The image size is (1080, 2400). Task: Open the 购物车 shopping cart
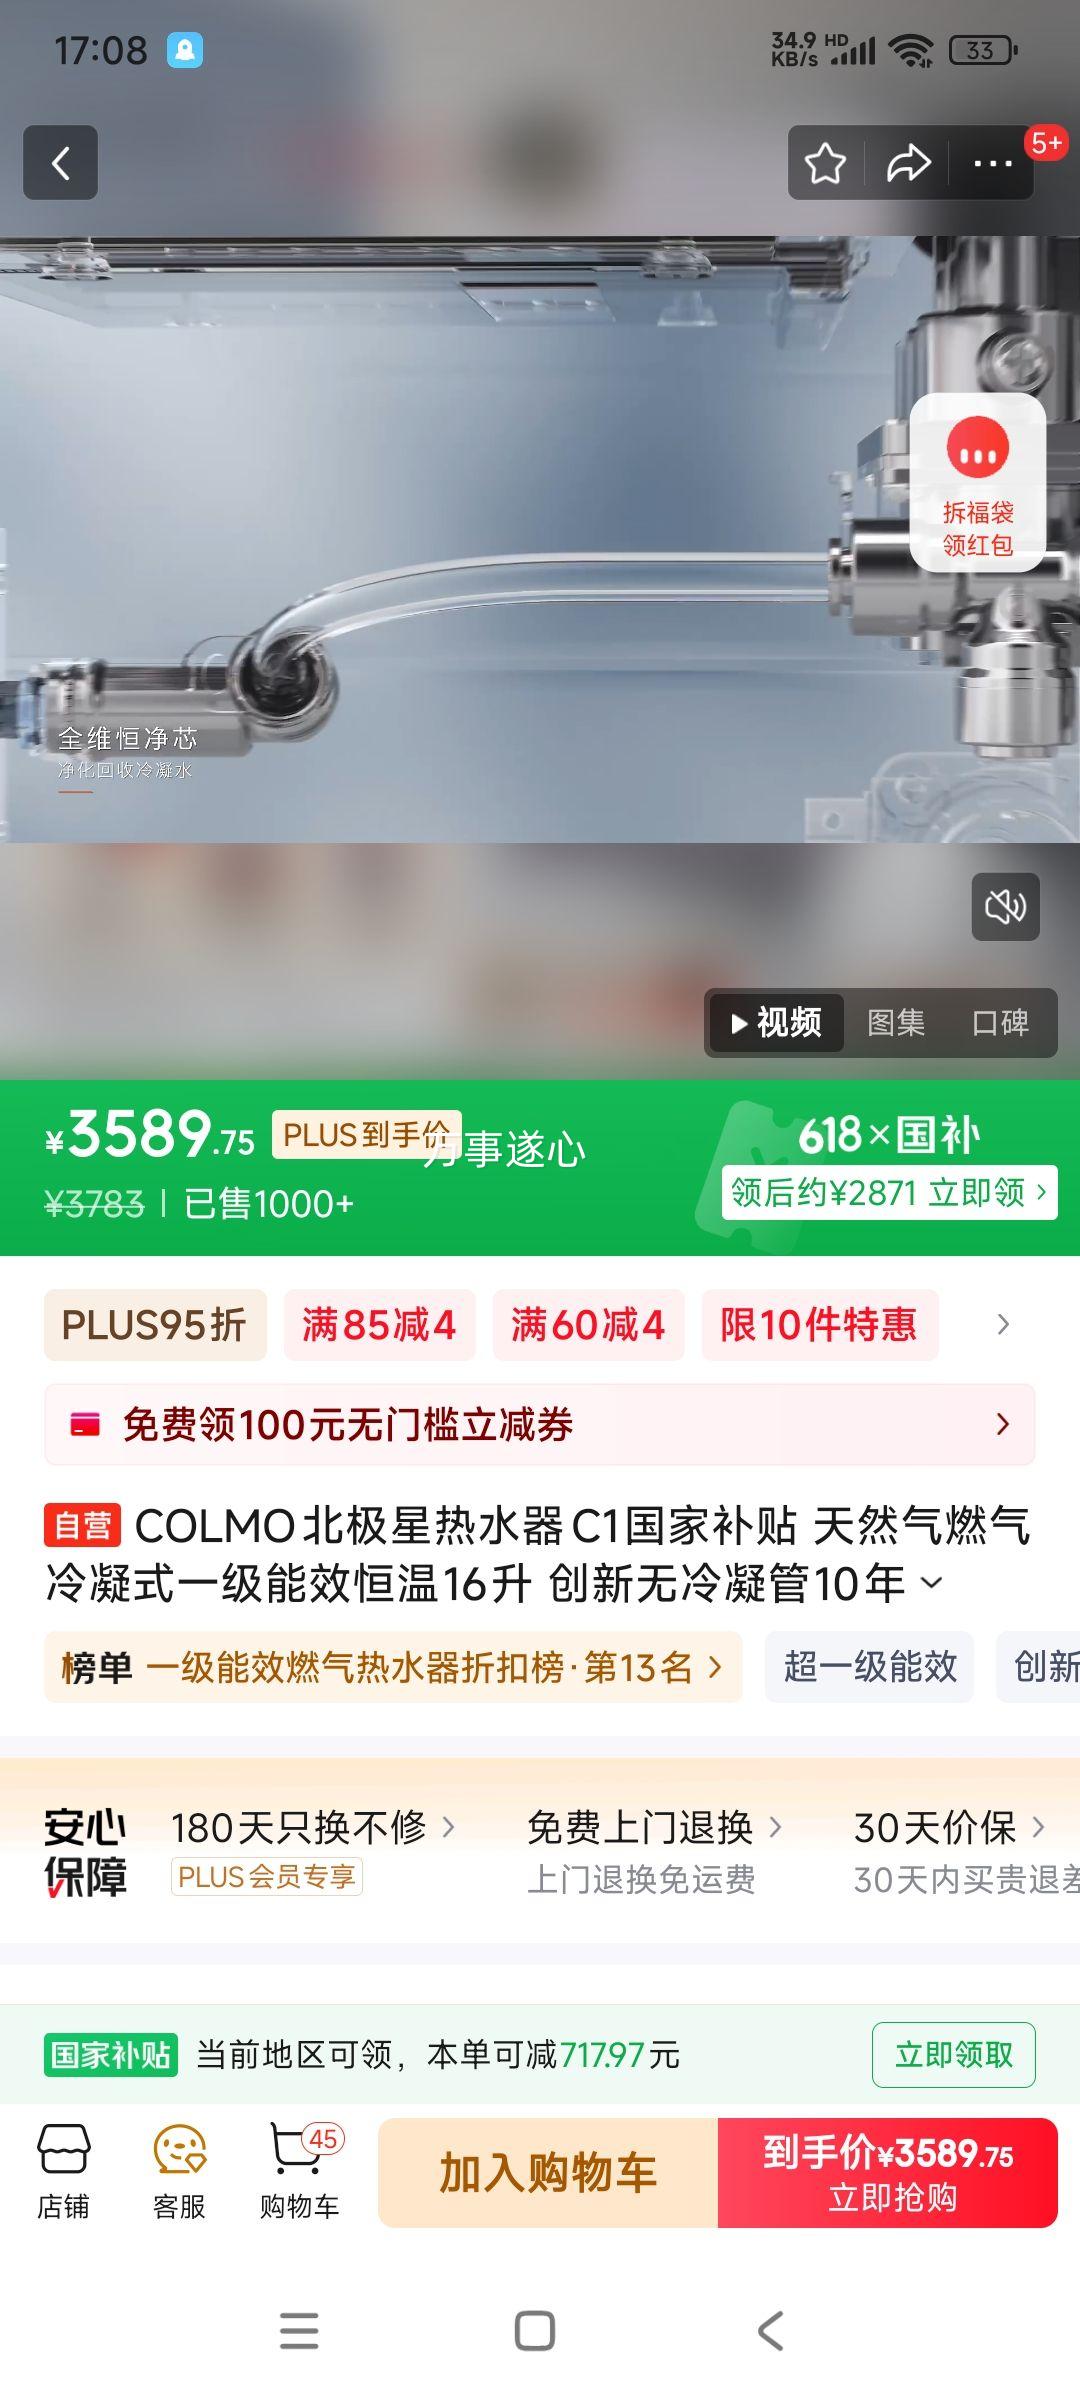pos(300,2172)
